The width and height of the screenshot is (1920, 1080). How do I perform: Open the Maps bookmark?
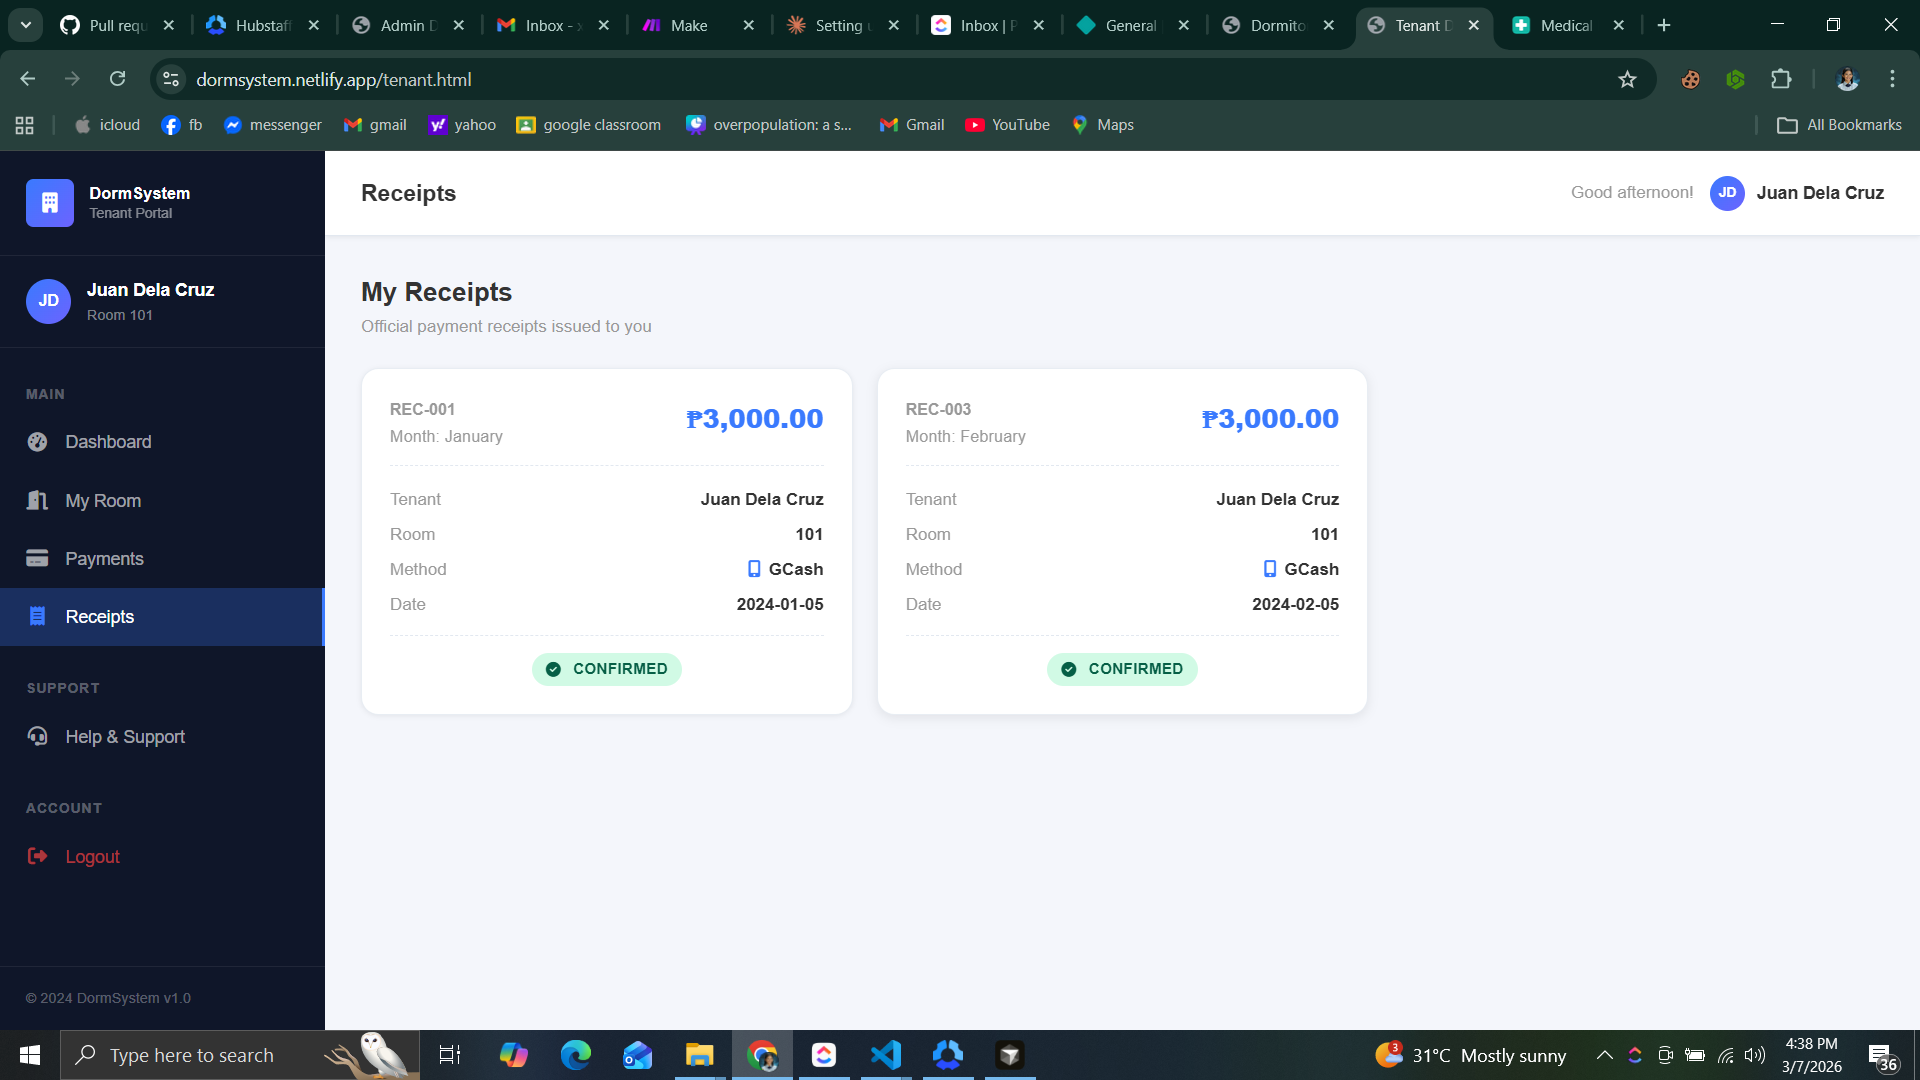1103,124
